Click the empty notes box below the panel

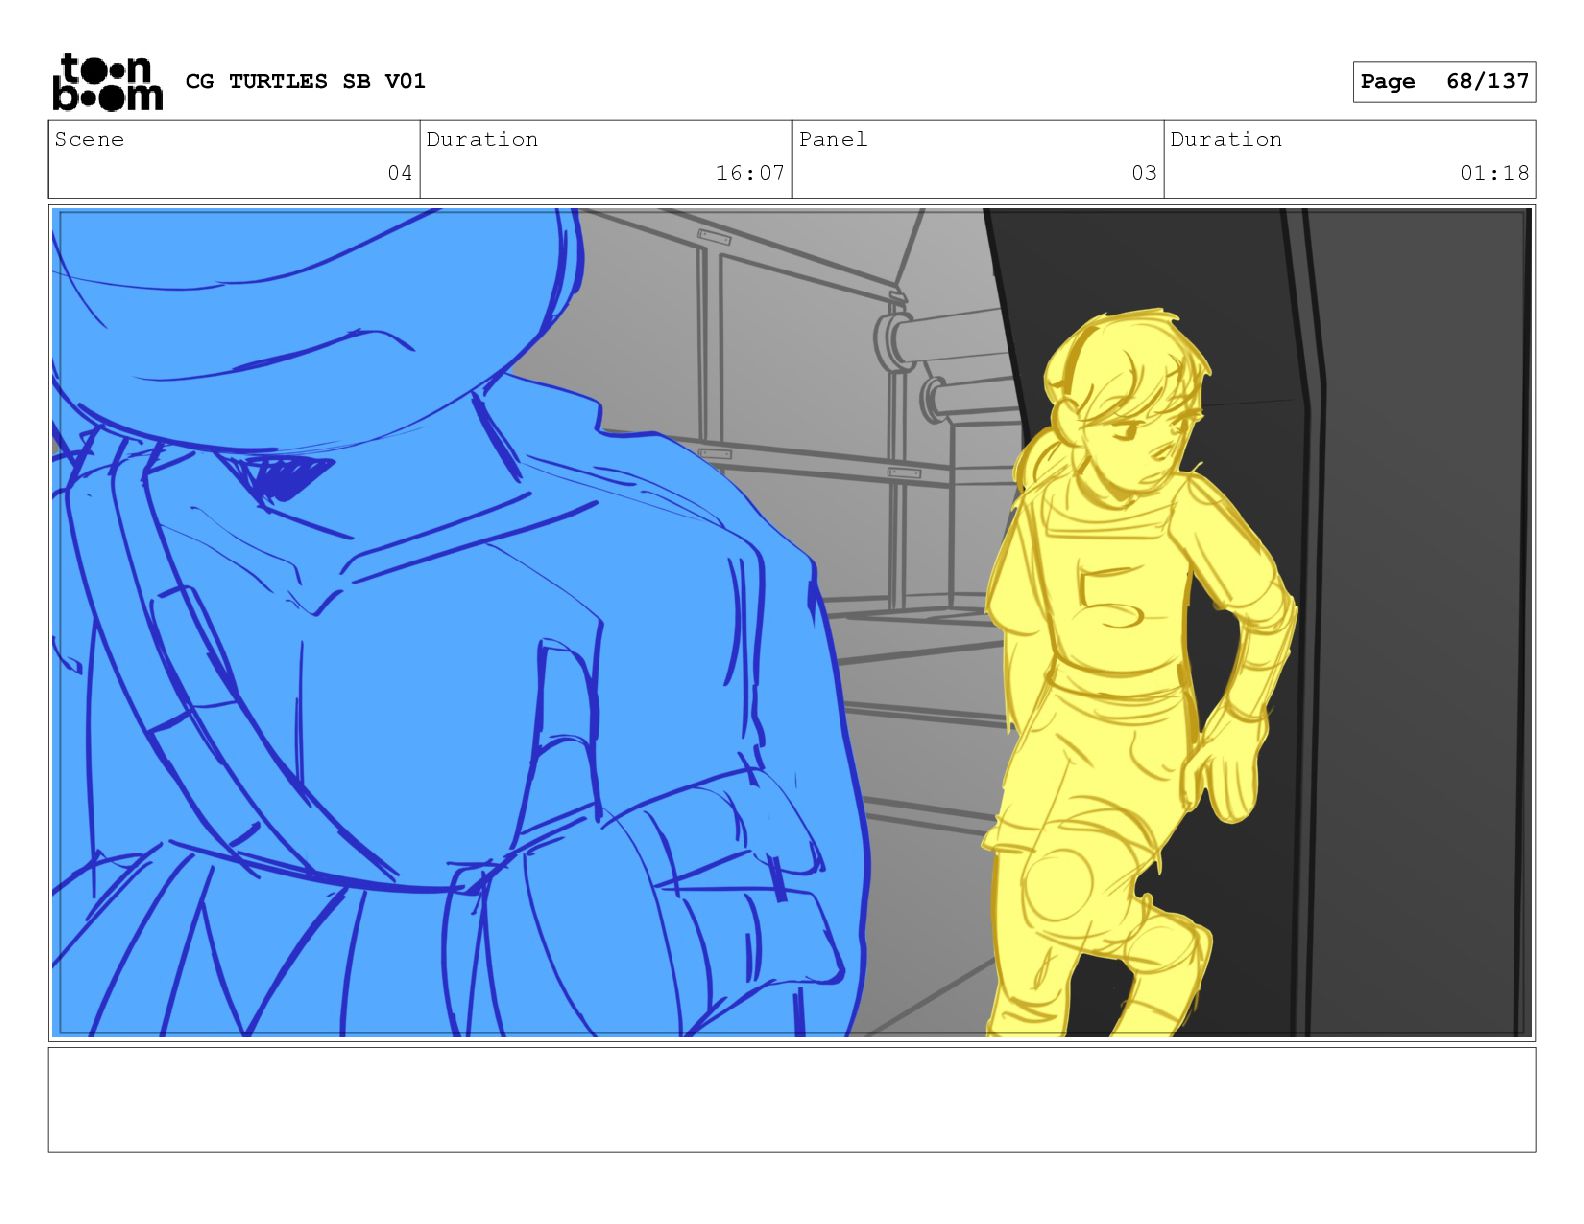(792, 1100)
